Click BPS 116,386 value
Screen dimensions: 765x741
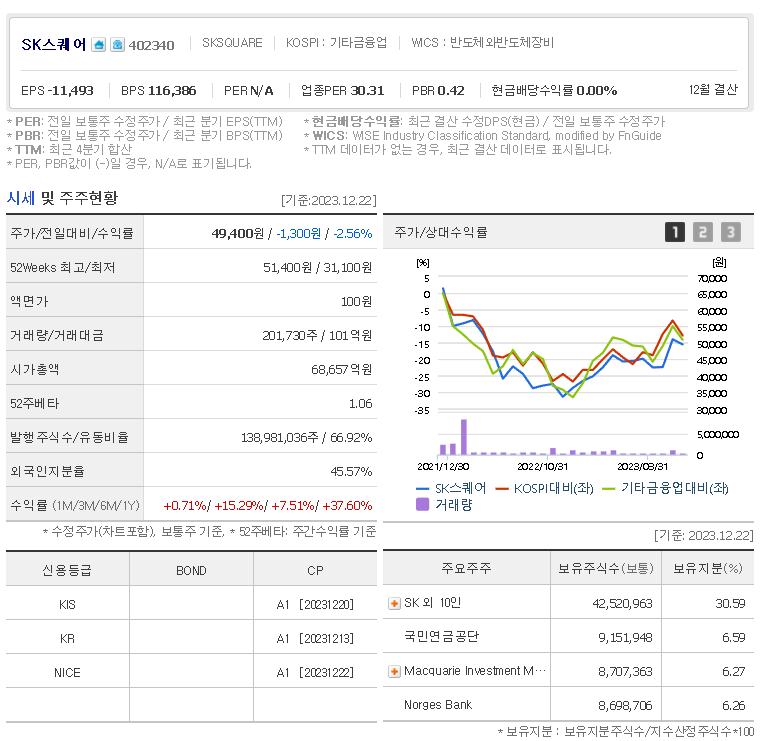pyautogui.click(x=159, y=91)
